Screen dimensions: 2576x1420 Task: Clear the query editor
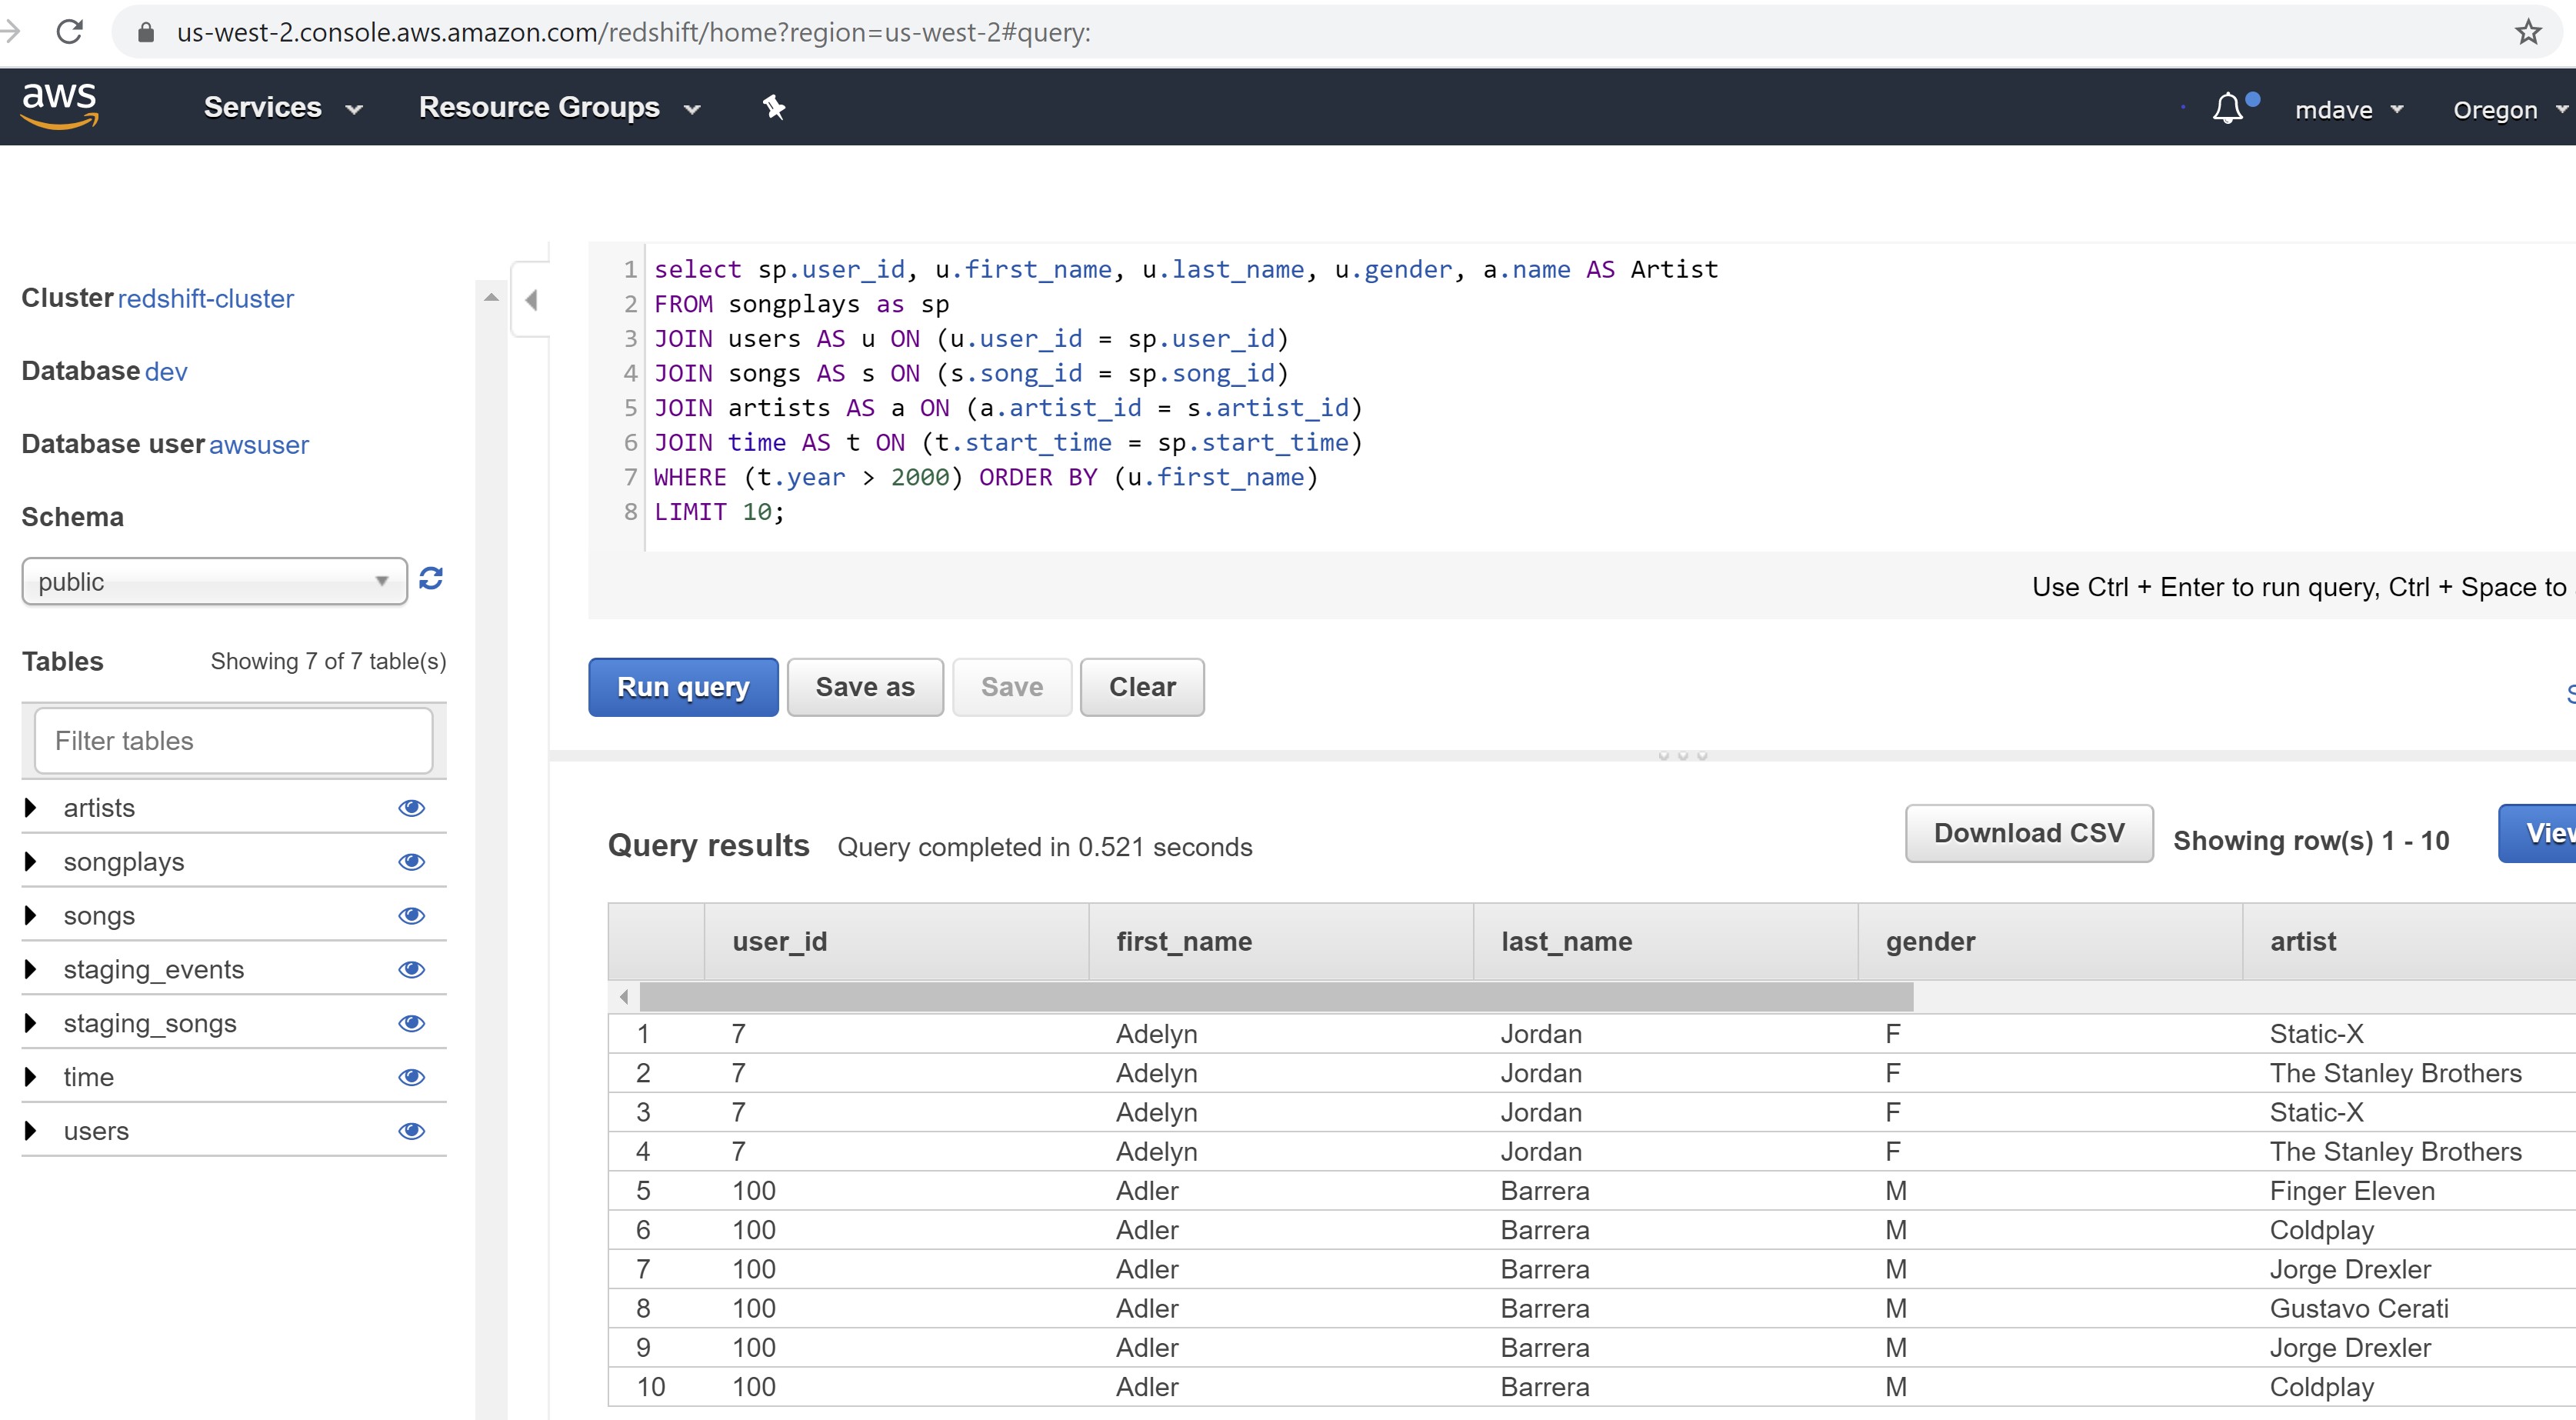point(1142,687)
